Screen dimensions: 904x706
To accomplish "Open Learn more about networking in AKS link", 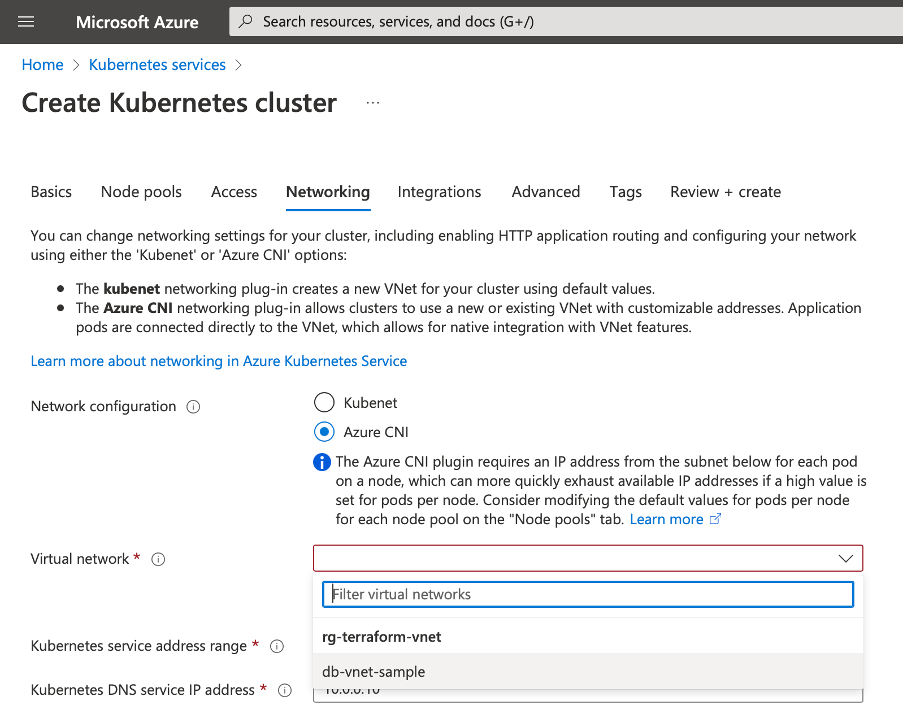I will pos(219,361).
